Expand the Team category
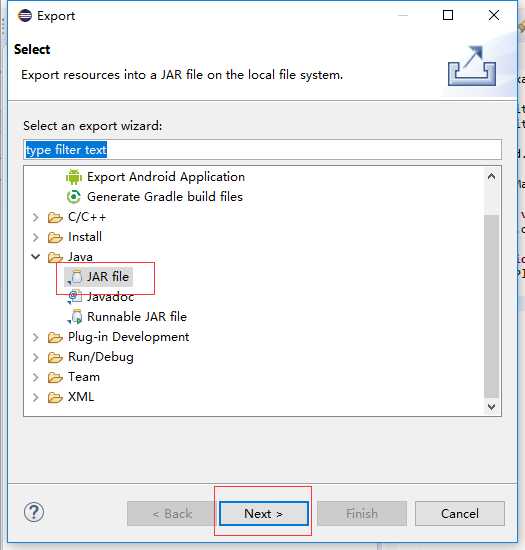 tap(35, 377)
